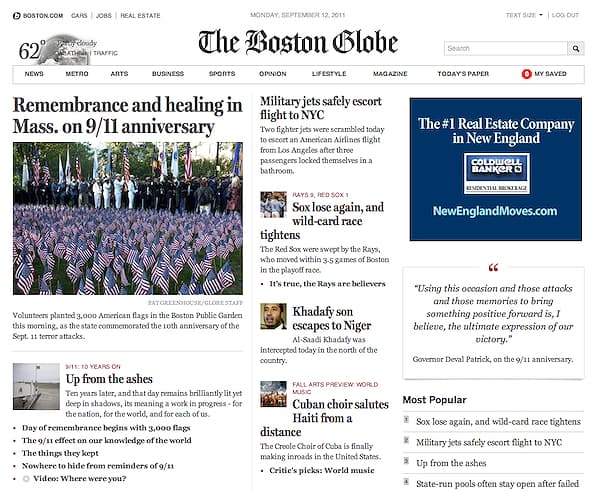The width and height of the screenshot is (600, 491).
Task: Go to the Arts section
Action: coord(119,74)
